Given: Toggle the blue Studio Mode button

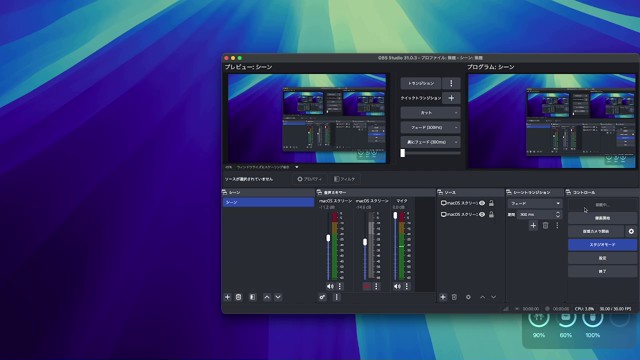Looking at the screenshot, I should click(x=602, y=244).
